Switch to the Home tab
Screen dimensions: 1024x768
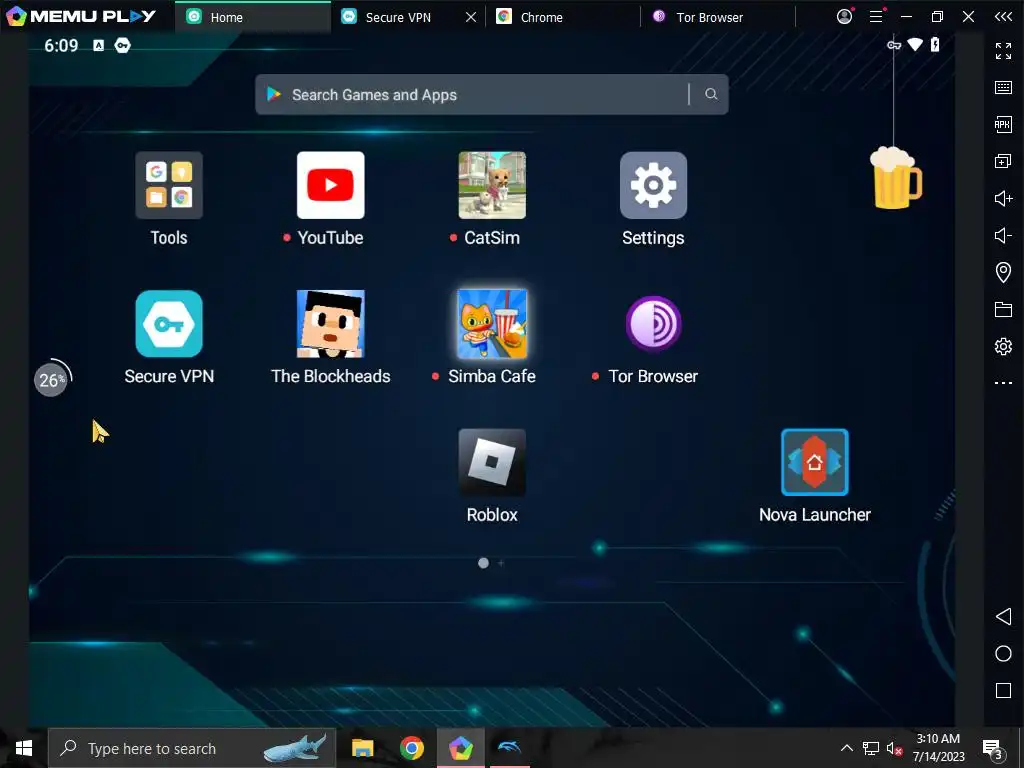253,17
